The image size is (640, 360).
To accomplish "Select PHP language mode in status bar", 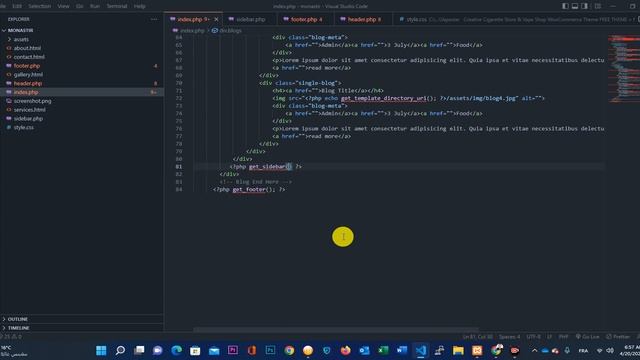I will (x=563, y=337).
